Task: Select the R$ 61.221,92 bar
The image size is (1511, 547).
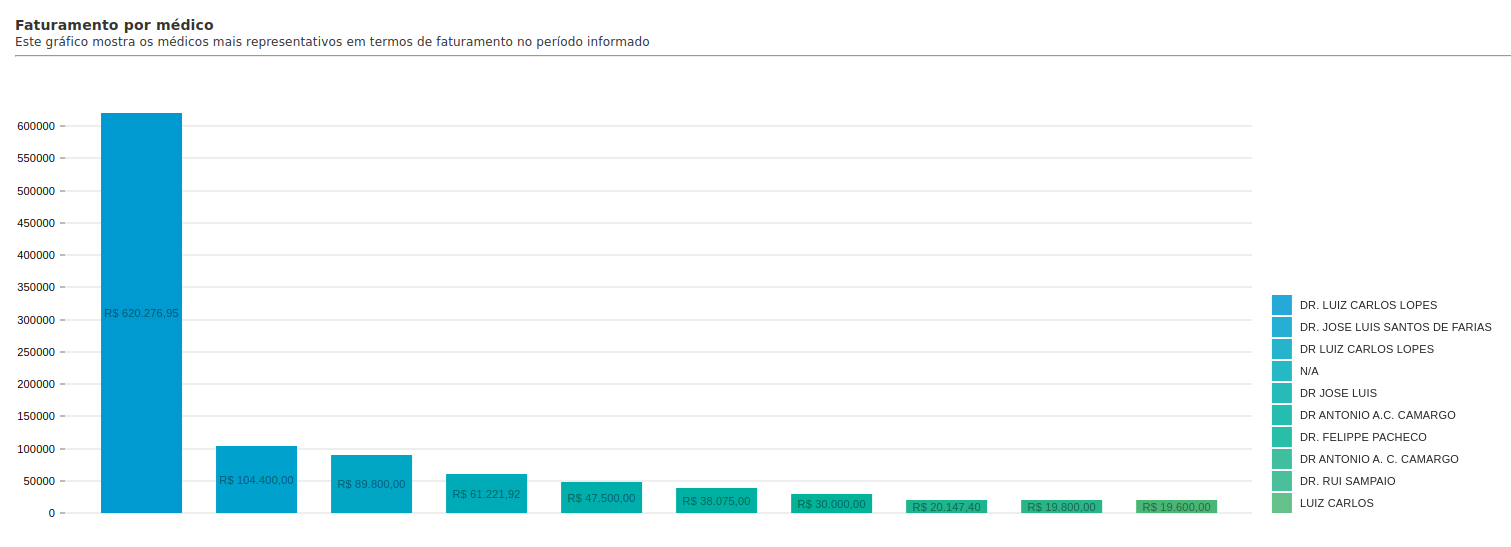Action: point(486,493)
